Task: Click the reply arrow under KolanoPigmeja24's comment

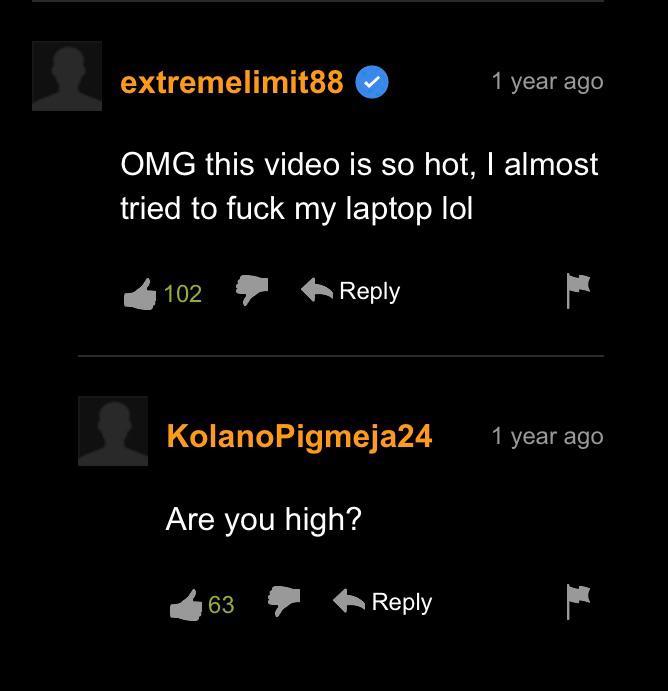Action: tap(349, 601)
